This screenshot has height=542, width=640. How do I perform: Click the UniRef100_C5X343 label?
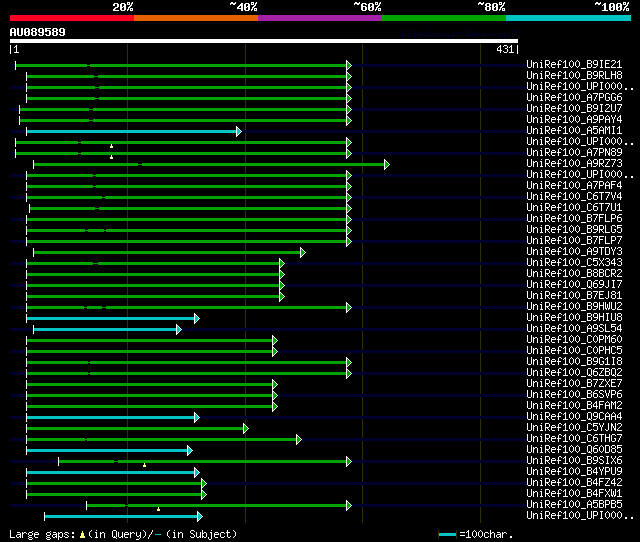click(574, 263)
